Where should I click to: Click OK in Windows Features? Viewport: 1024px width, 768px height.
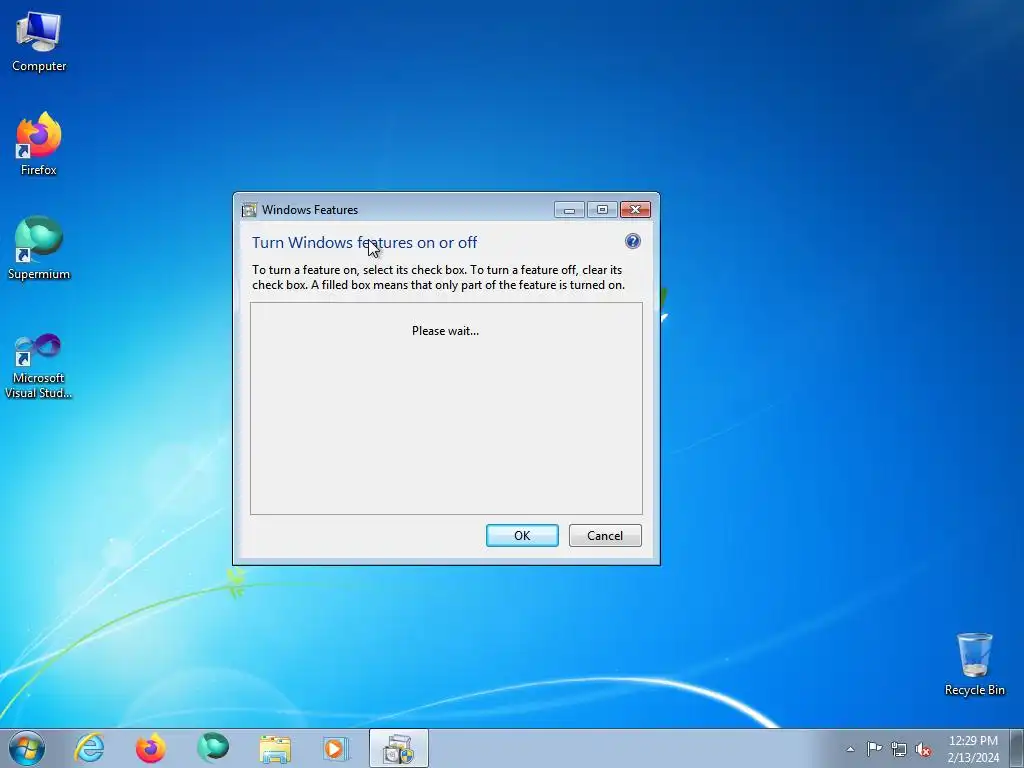[522, 536]
